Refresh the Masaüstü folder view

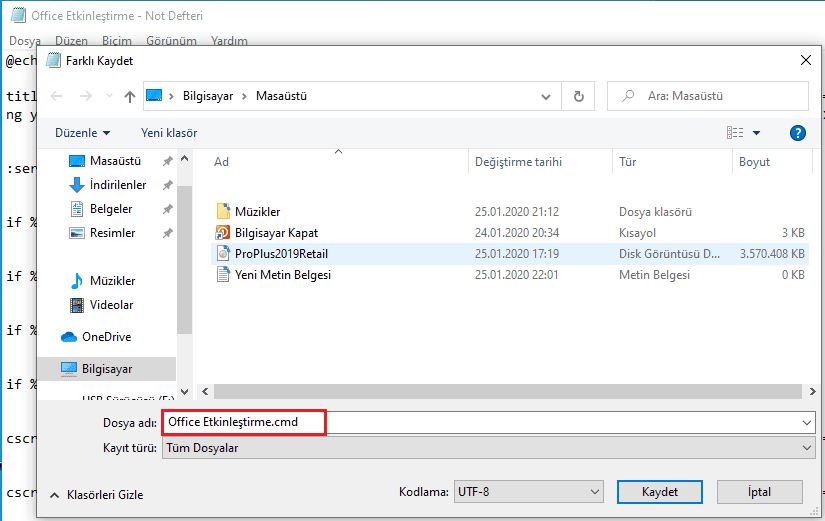click(578, 96)
